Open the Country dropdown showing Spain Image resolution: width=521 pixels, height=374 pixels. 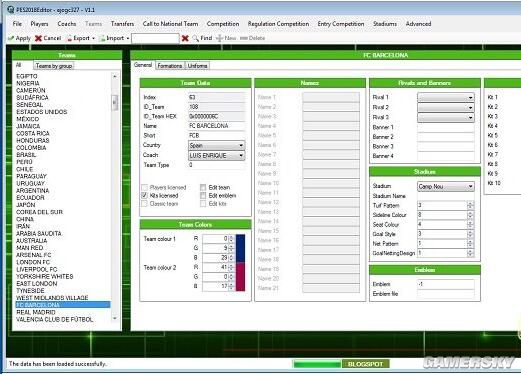point(216,145)
